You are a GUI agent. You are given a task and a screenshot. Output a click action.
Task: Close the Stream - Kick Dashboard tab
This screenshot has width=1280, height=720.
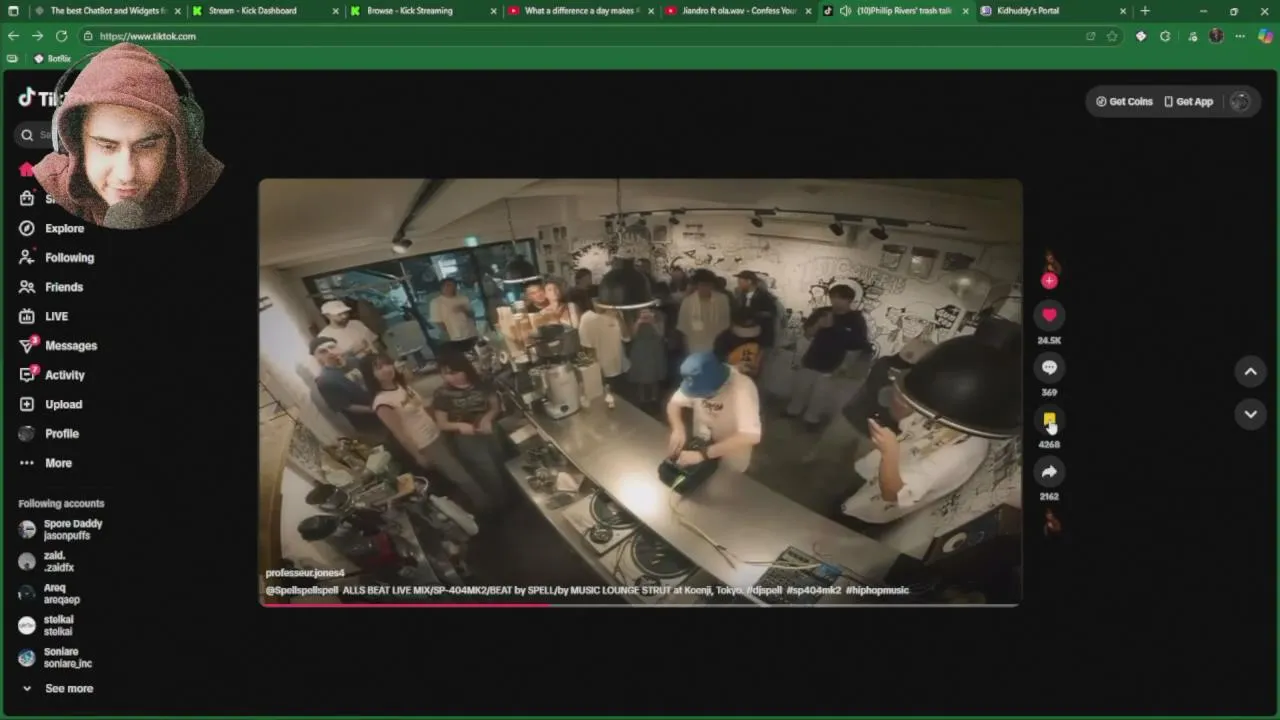335,11
